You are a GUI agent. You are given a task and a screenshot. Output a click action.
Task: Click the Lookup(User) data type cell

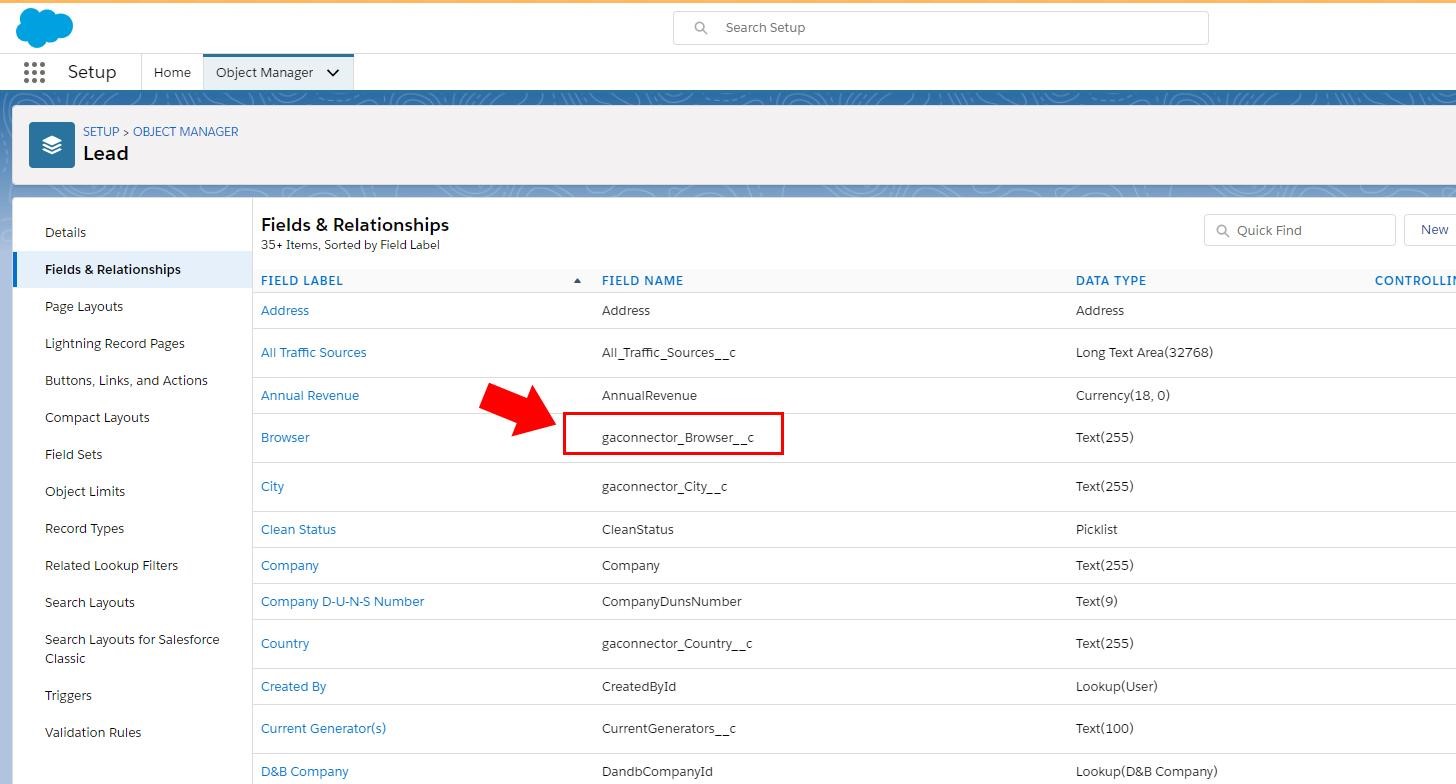coord(1116,687)
